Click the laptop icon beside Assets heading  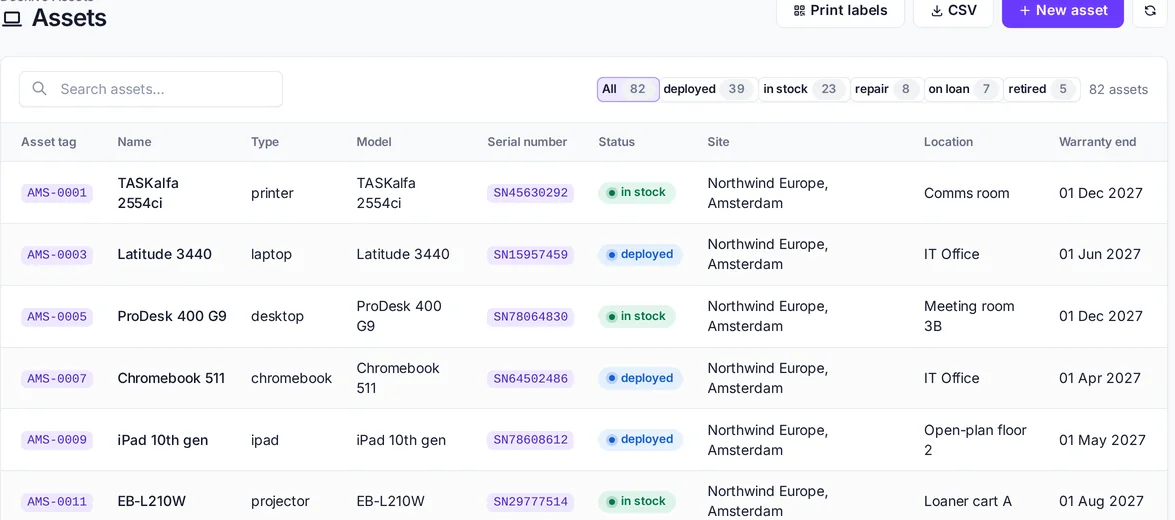pyautogui.click(x=12, y=19)
